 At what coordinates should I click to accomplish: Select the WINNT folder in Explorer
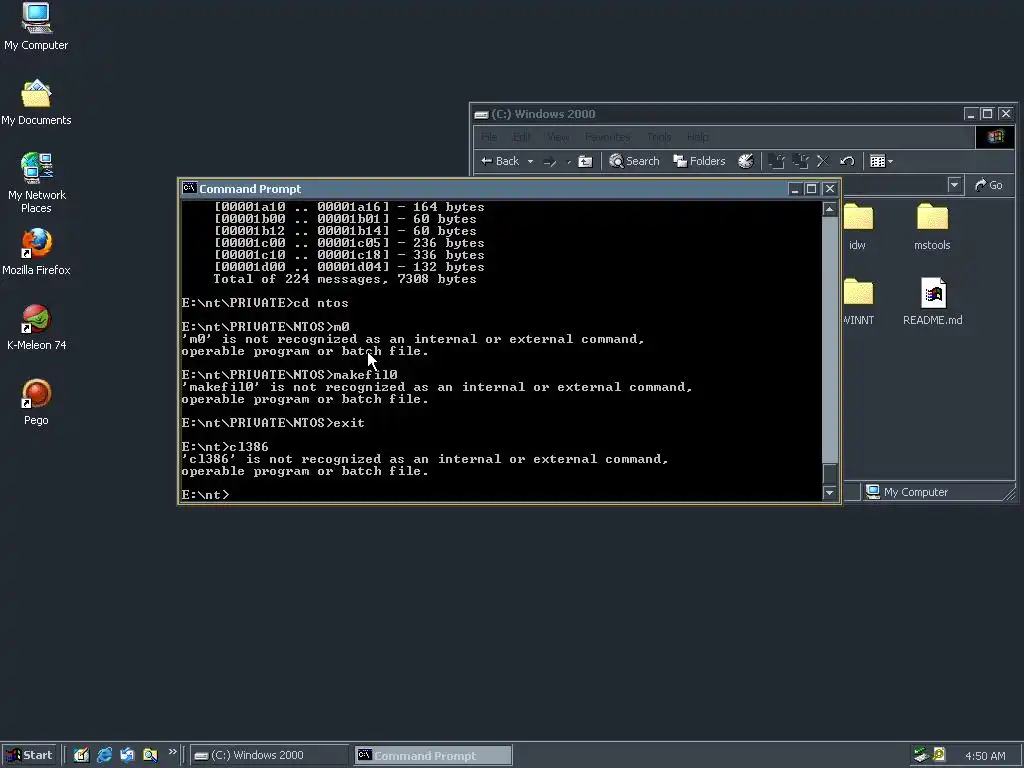857,301
